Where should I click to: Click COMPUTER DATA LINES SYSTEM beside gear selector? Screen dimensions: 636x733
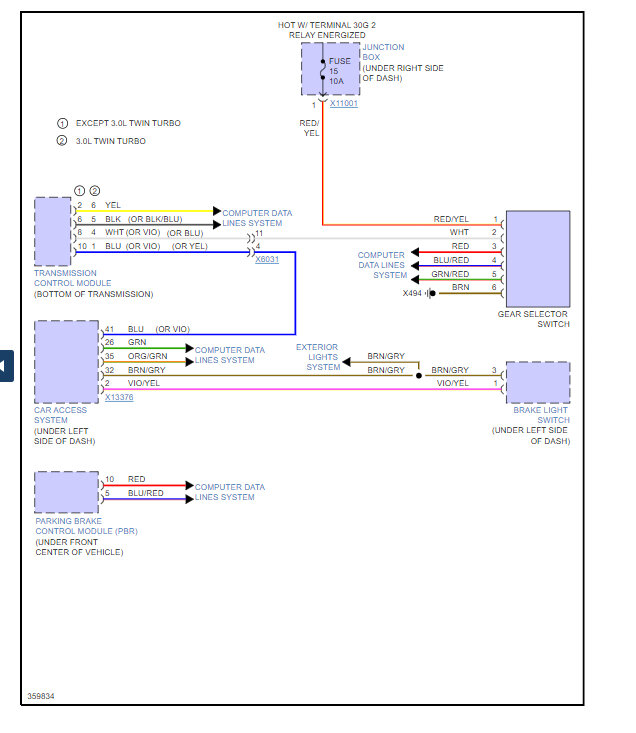(382, 265)
